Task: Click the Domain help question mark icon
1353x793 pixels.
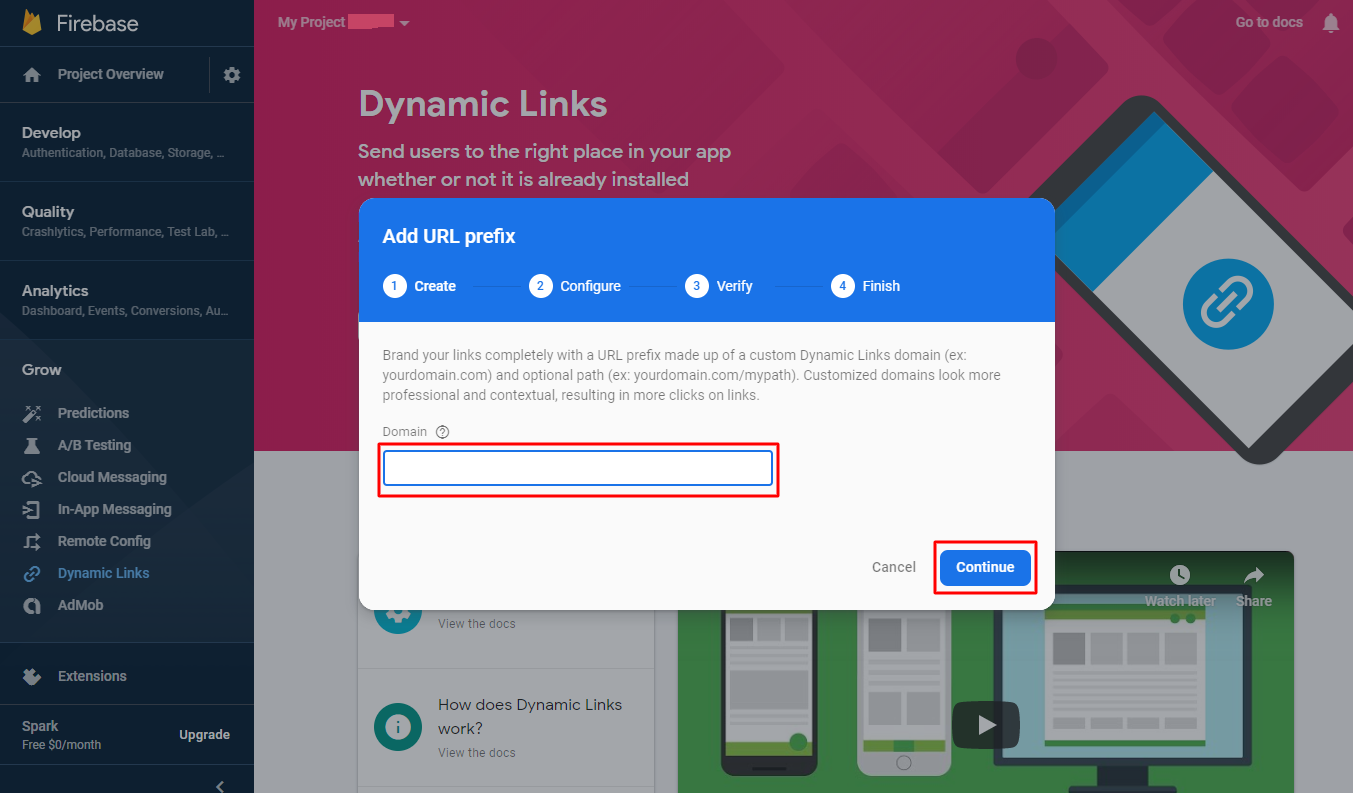Action: pyautogui.click(x=443, y=432)
